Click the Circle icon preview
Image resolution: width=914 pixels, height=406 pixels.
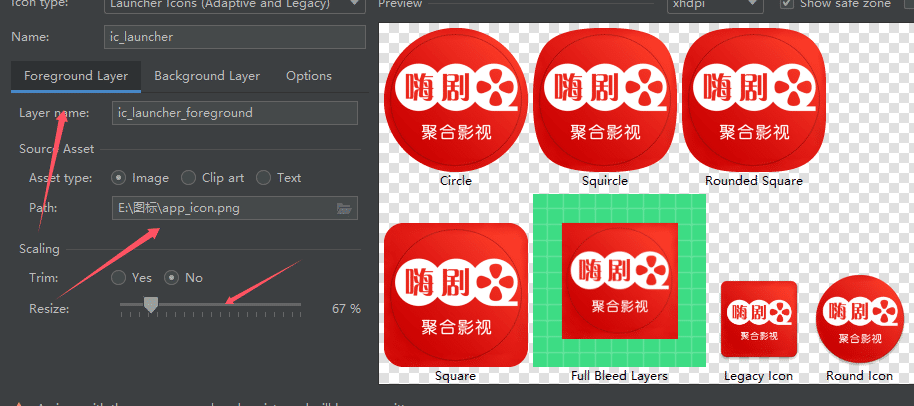click(455, 100)
